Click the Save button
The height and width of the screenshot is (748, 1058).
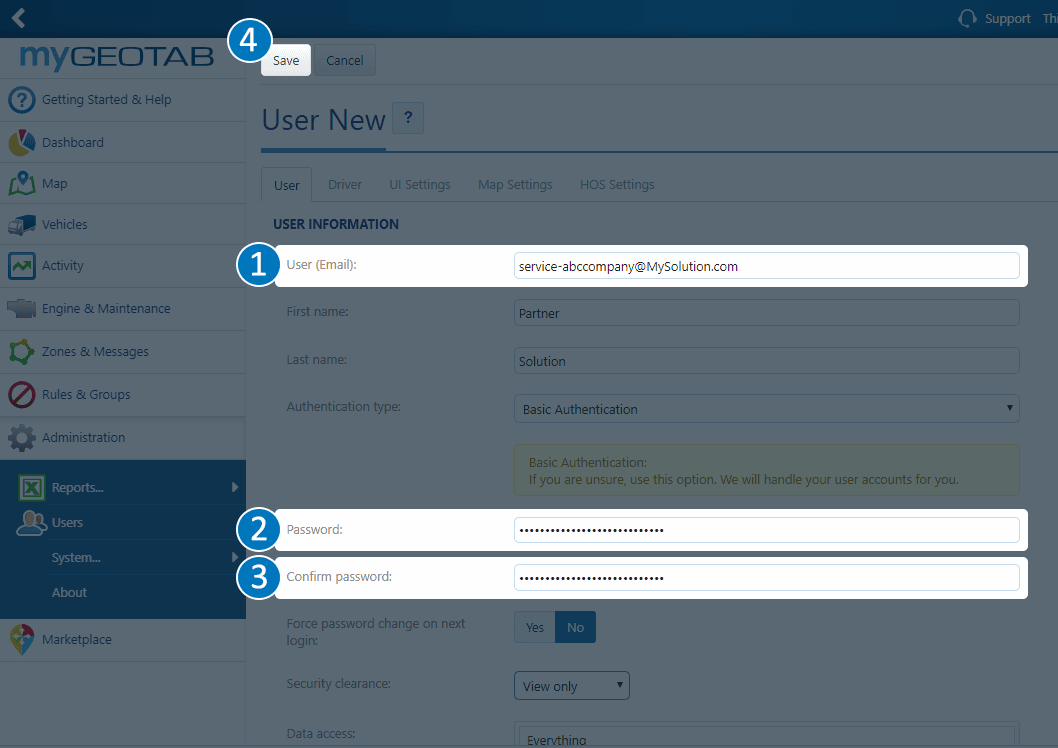pos(286,60)
